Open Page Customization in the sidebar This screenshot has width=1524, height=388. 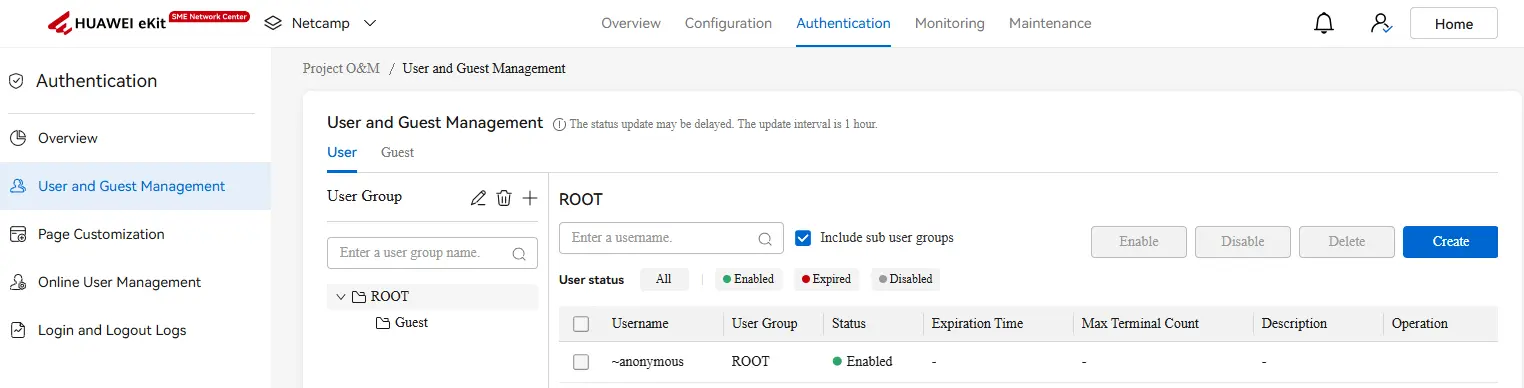[x=135, y=234]
